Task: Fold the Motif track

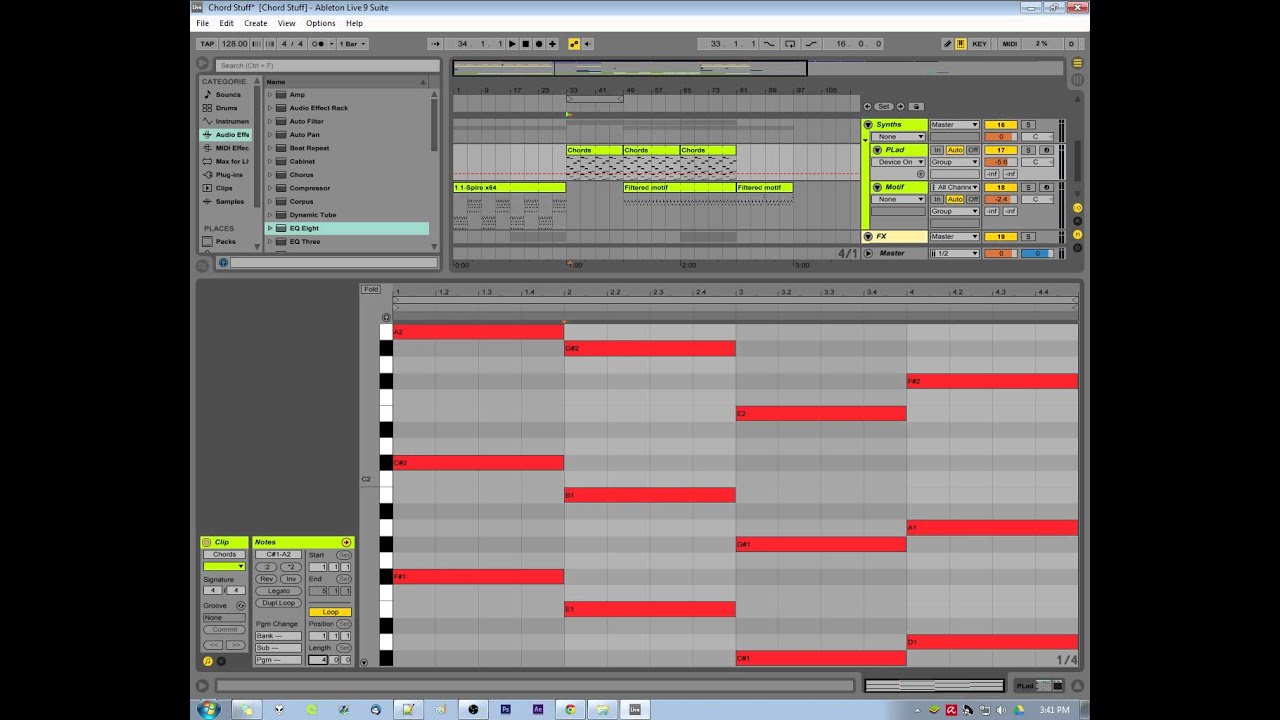Action: 877,187
